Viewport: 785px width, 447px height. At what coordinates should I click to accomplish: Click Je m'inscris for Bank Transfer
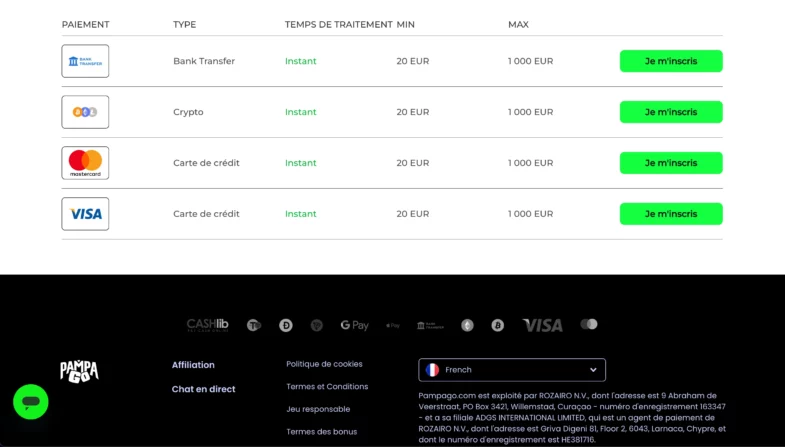[671, 61]
